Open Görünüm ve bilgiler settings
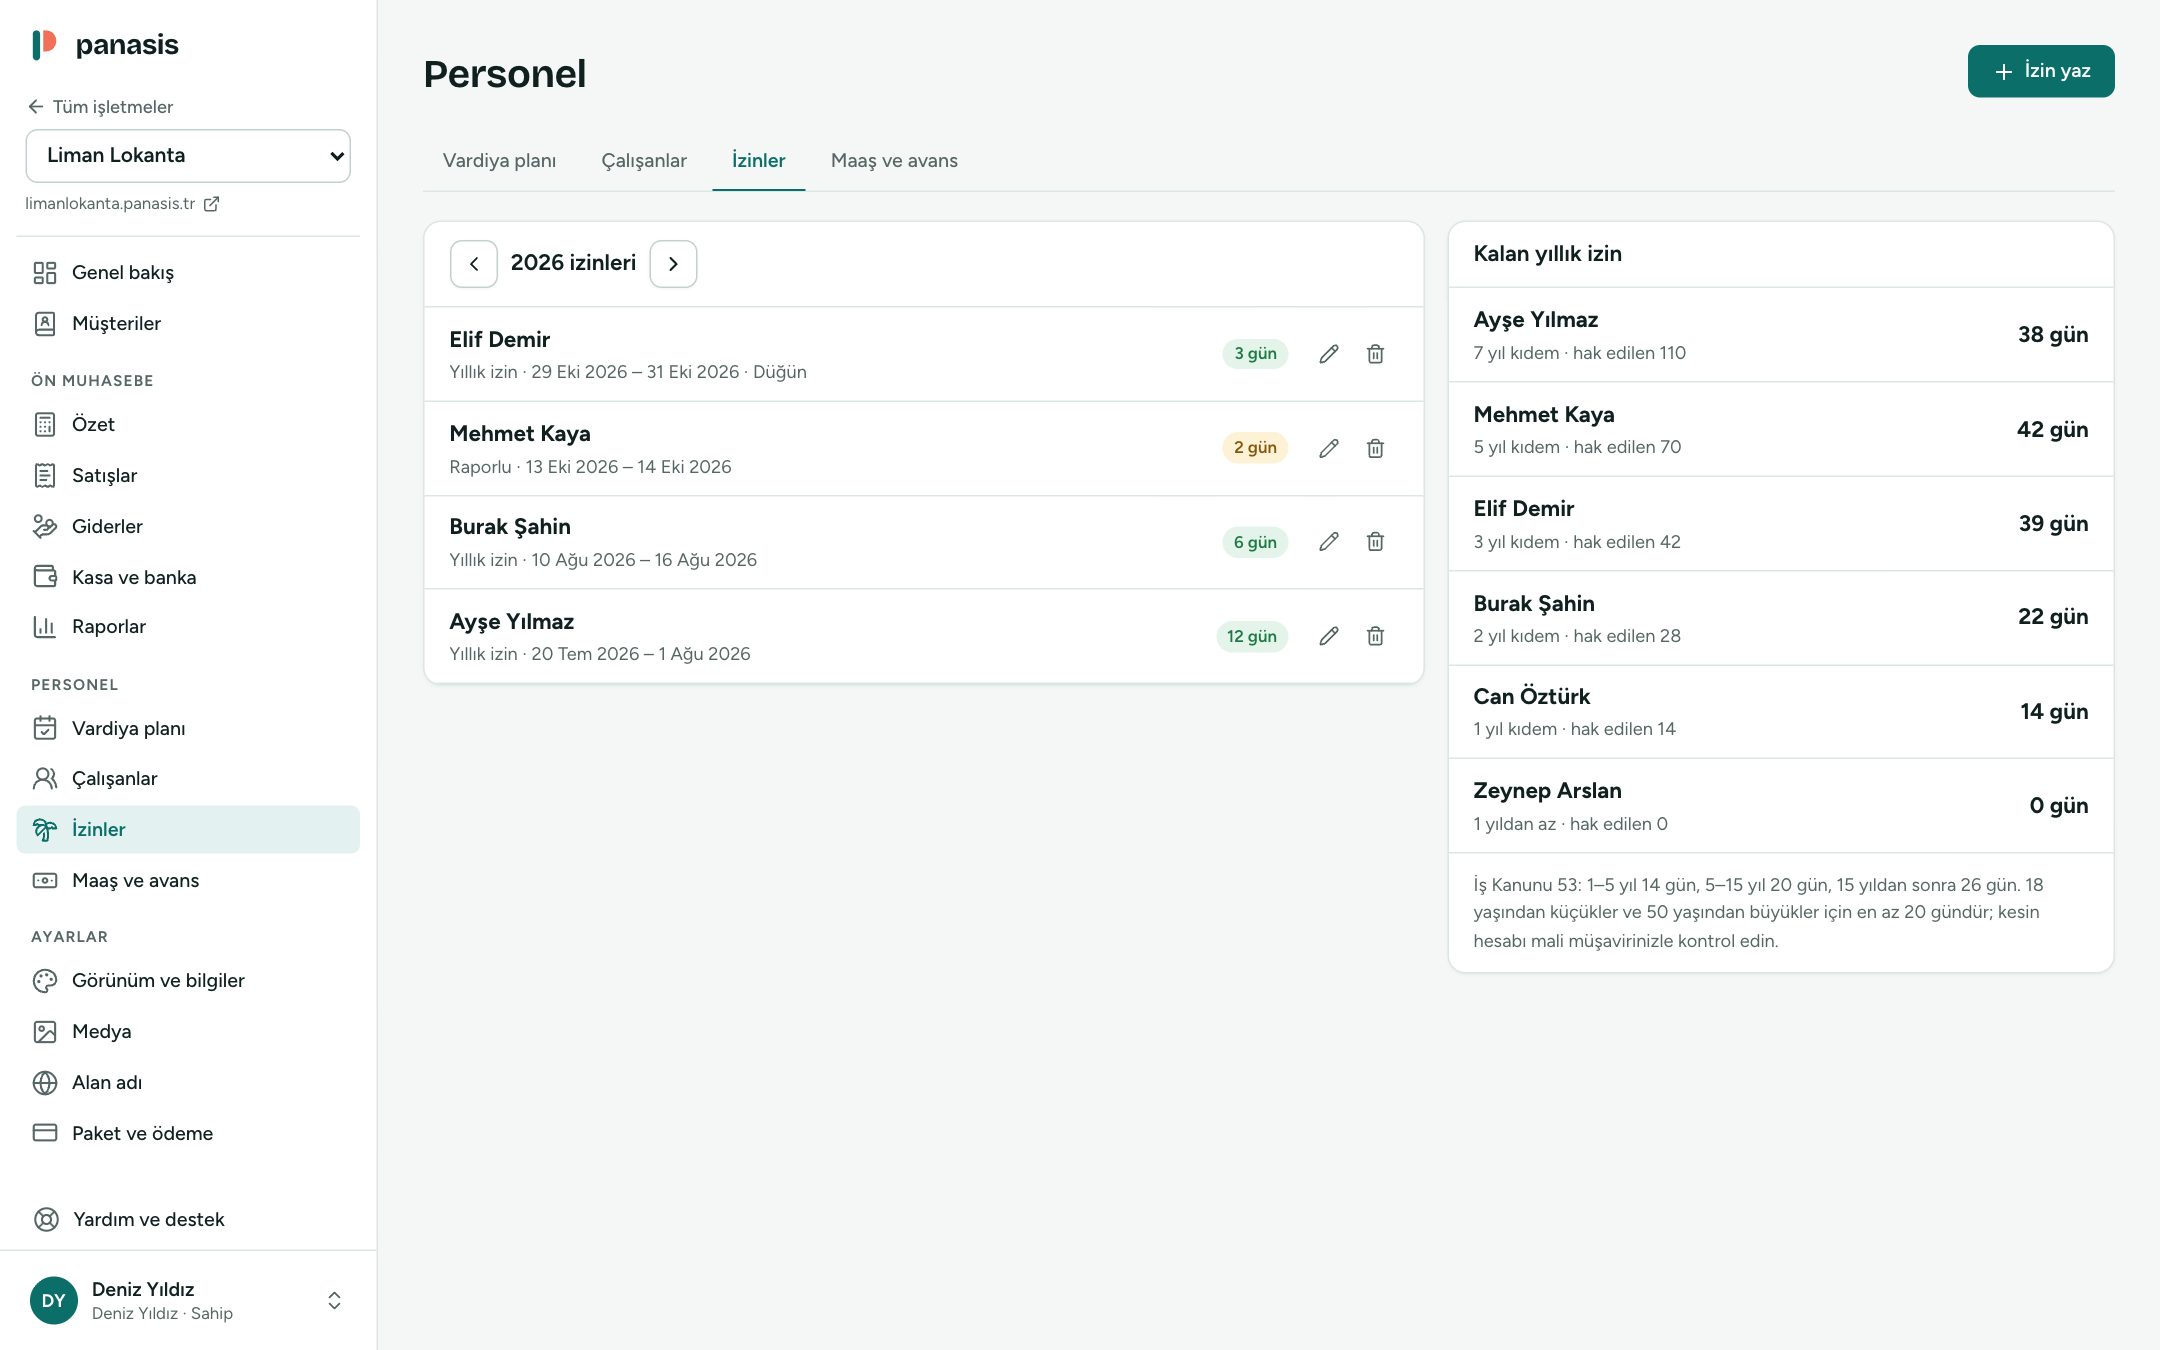 [x=188, y=981]
